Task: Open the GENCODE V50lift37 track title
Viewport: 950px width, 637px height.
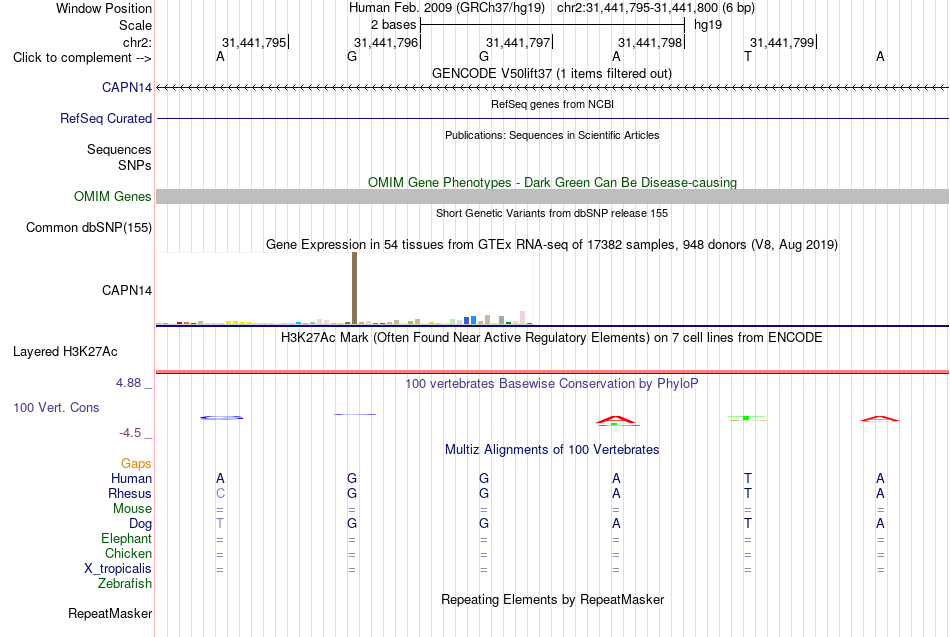Action: pyautogui.click(x=552, y=73)
